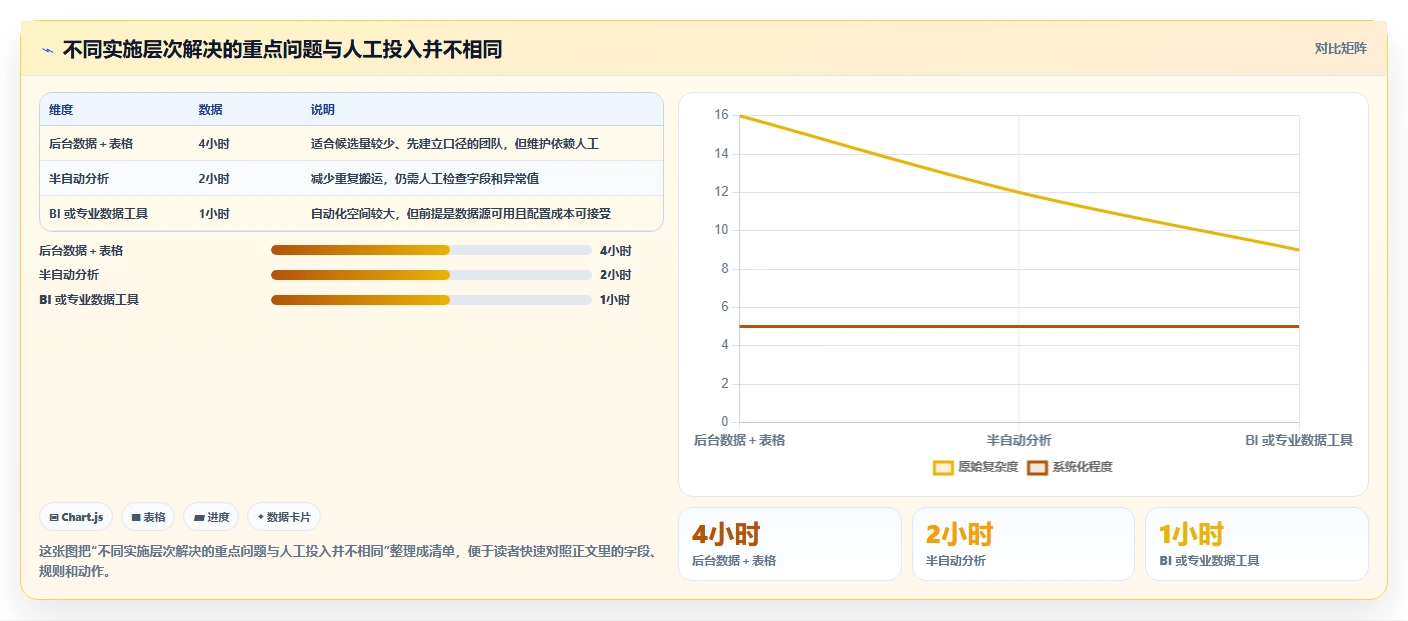This screenshot has height=621, width=1408.
Task: Select the 后台数据 + 表格 table cell
Action: point(91,144)
